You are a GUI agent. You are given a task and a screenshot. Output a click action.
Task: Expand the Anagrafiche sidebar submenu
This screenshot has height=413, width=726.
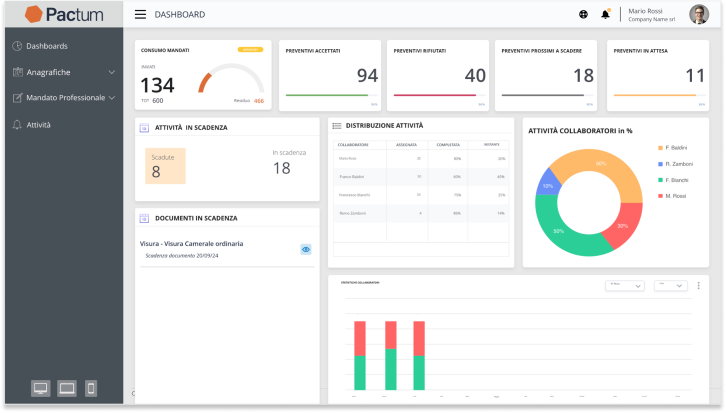(111, 72)
